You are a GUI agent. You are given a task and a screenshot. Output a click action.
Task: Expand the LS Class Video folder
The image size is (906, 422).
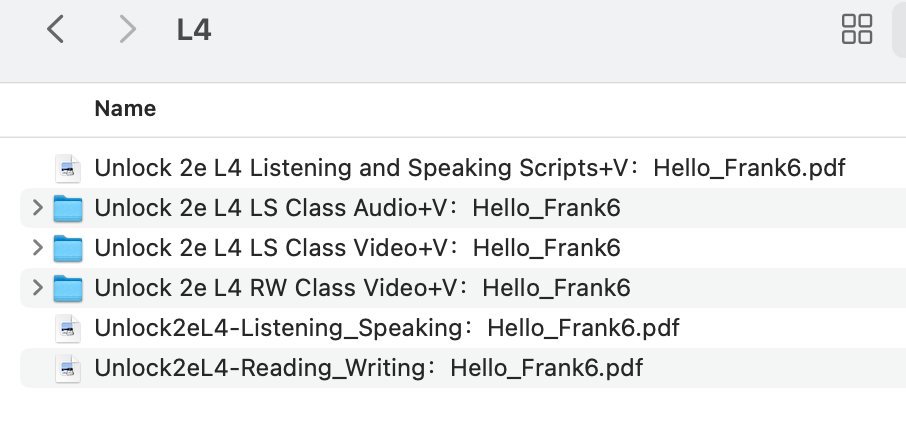tap(38, 247)
